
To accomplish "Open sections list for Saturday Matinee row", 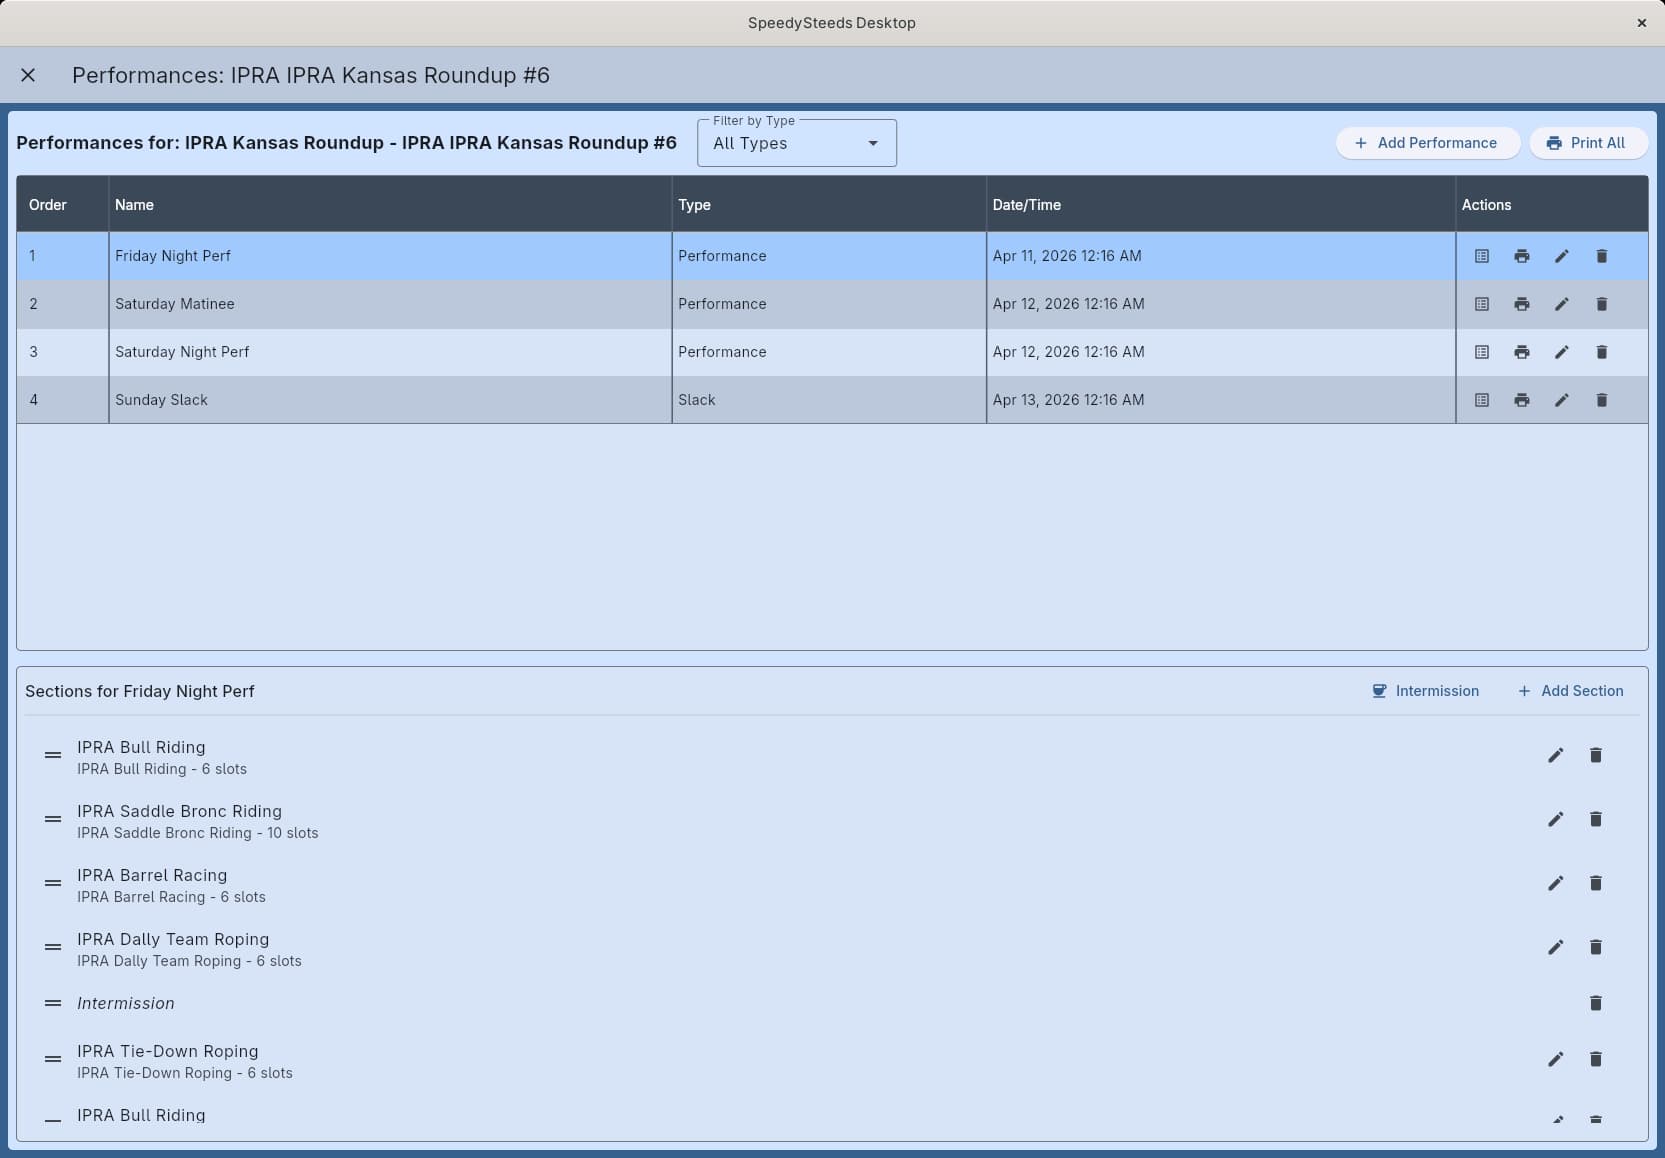I will [1482, 304].
